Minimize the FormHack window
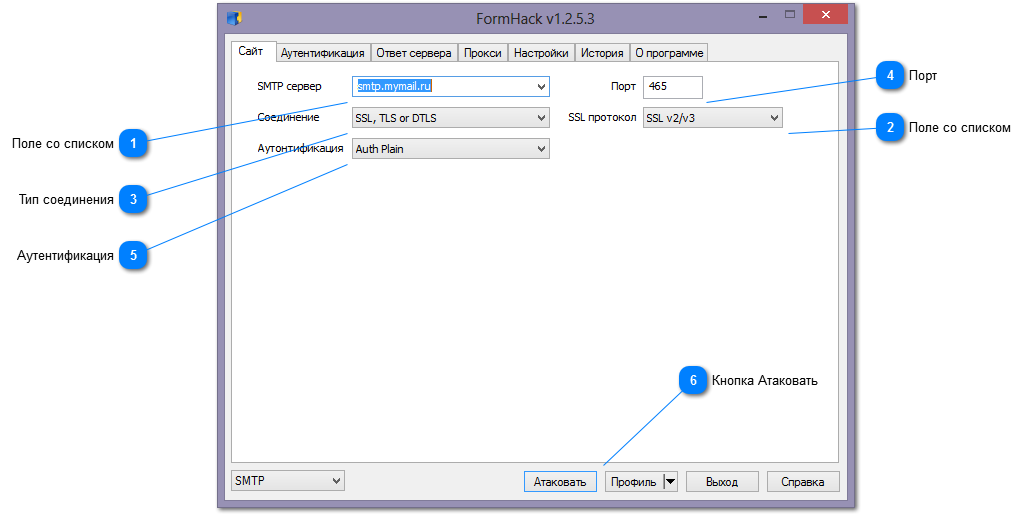 tap(763, 15)
